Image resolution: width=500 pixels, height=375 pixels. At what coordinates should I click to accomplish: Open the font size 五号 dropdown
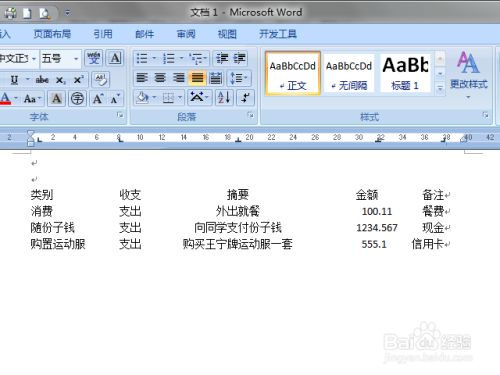(76, 59)
